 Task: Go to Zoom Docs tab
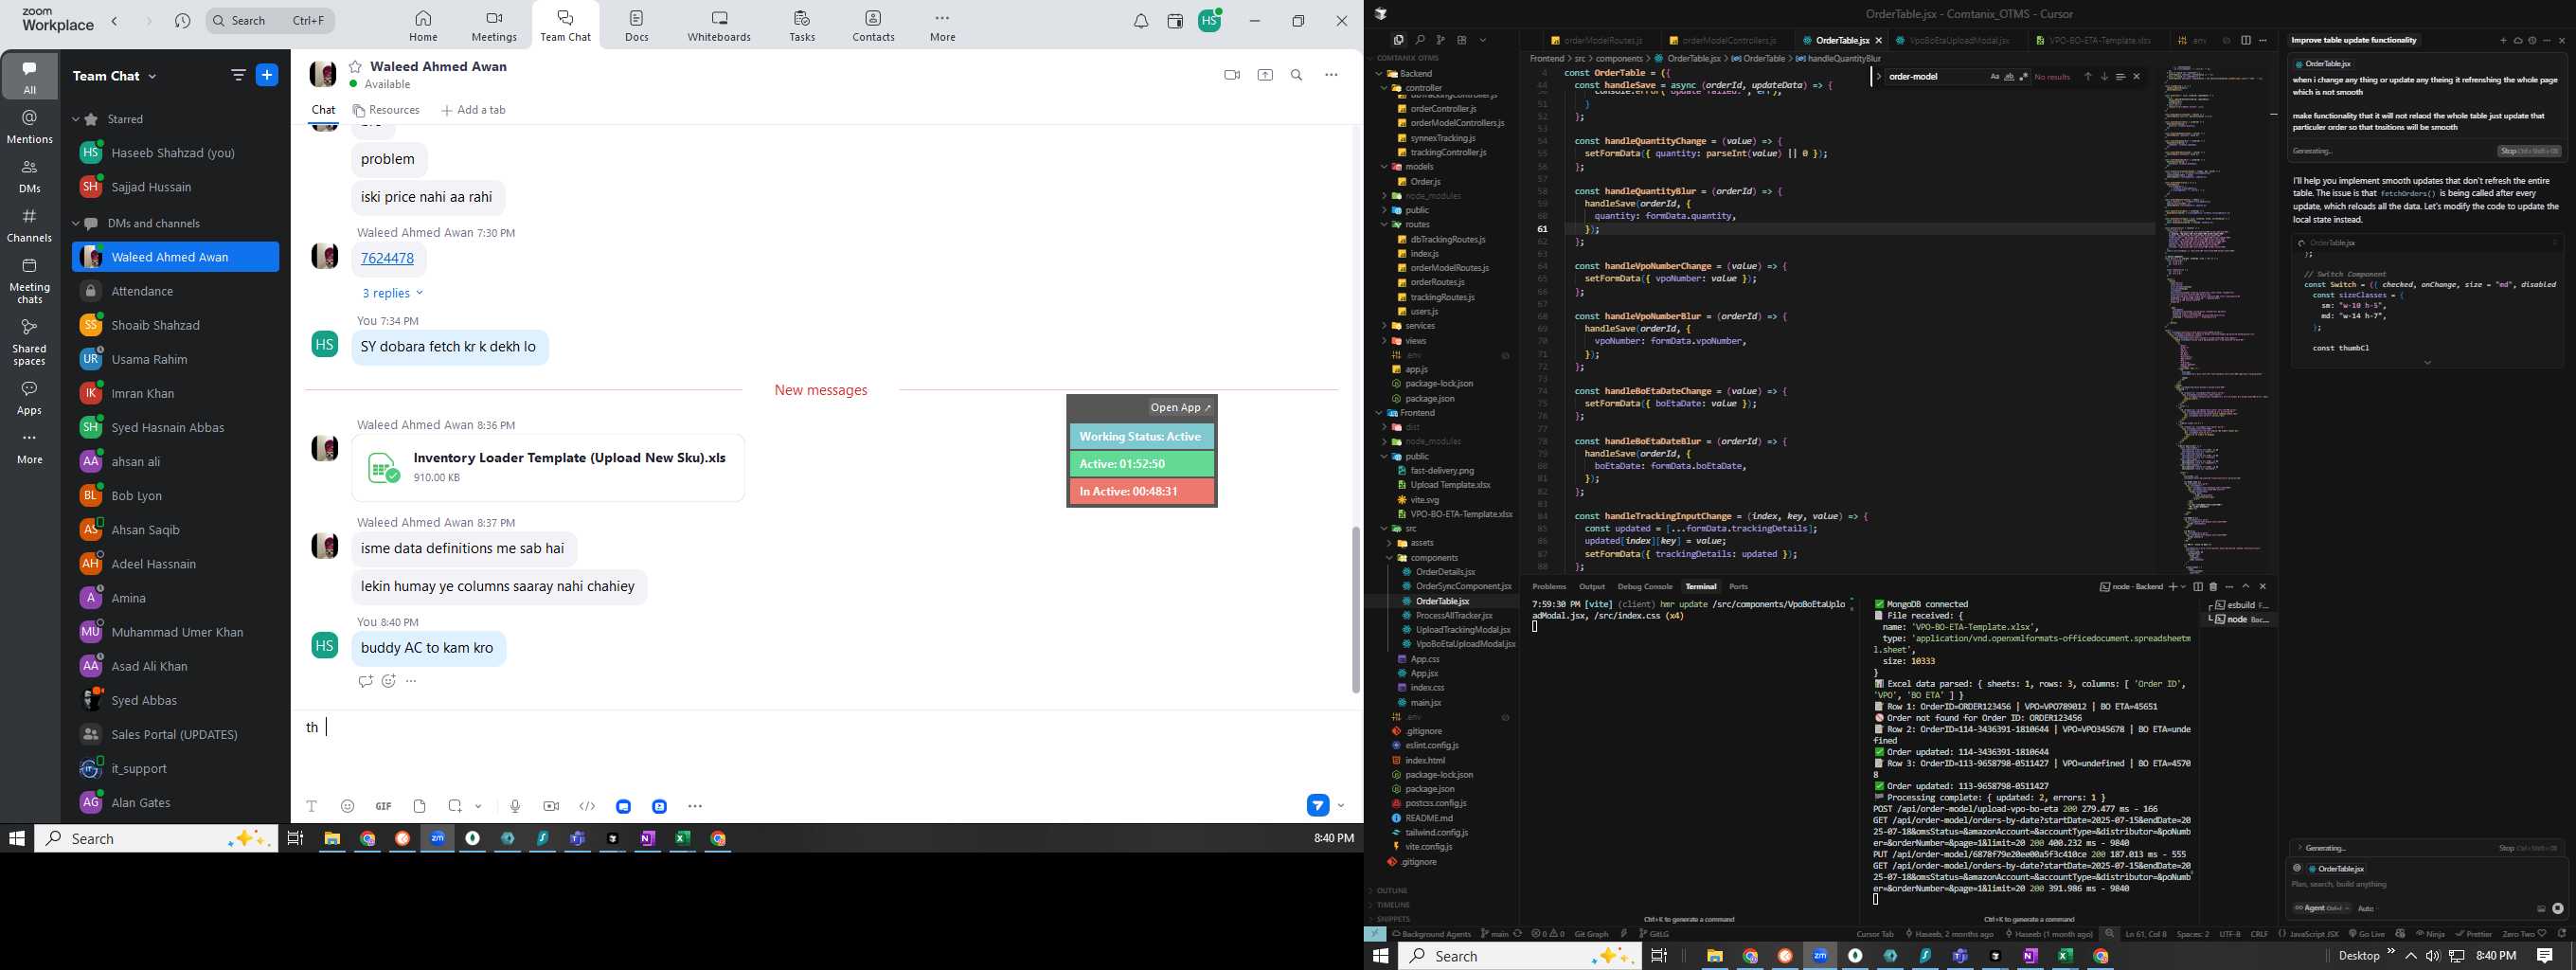(x=637, y=26)
